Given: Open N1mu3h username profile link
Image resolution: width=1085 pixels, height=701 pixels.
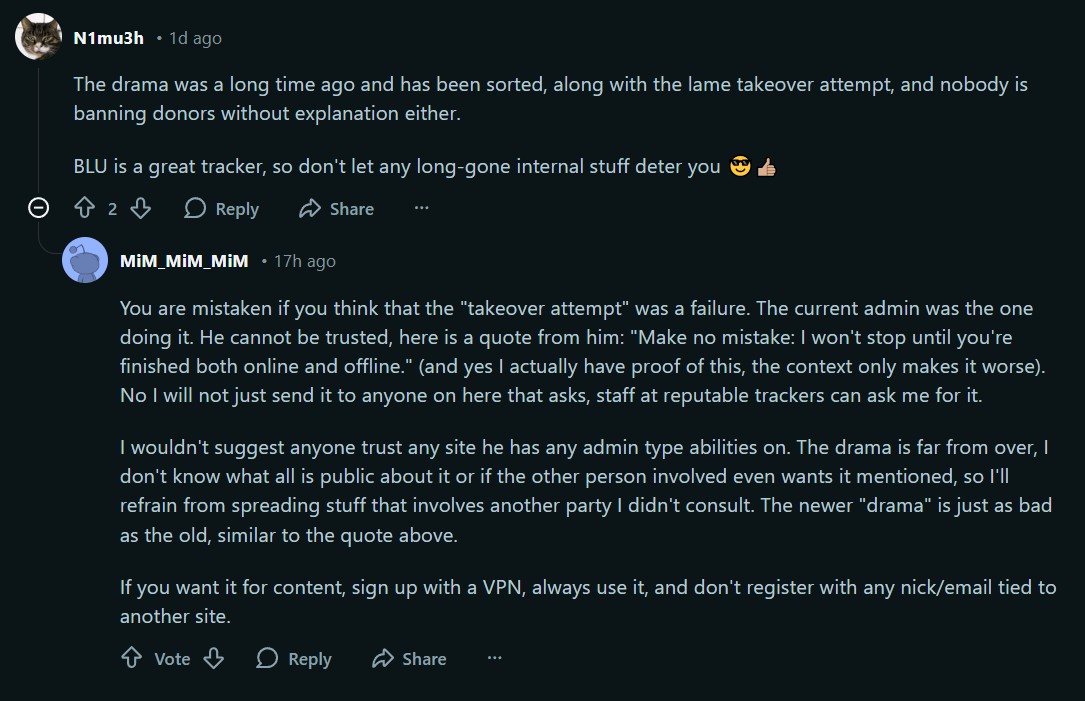Looking at the screenshot, I should pos(108,38).
